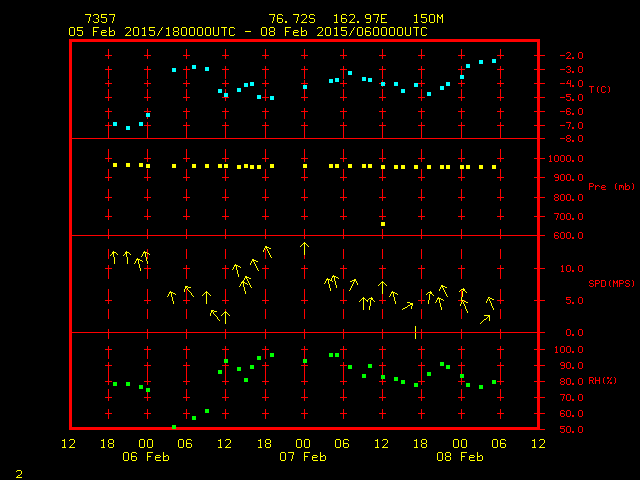Image resolution: width=640 pixels, height=480 pixels.
Task: Click the last green humidity point on right
Action: (494, 382)
